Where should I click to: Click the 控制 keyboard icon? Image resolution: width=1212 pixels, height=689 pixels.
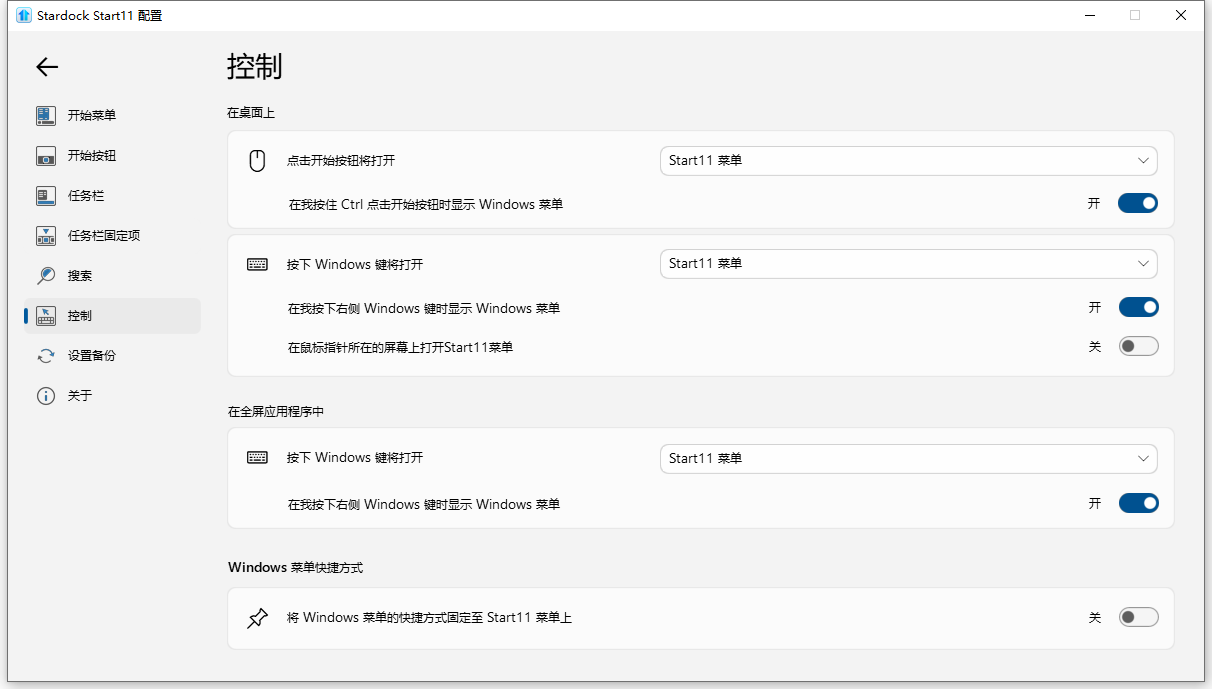point(46,315)
